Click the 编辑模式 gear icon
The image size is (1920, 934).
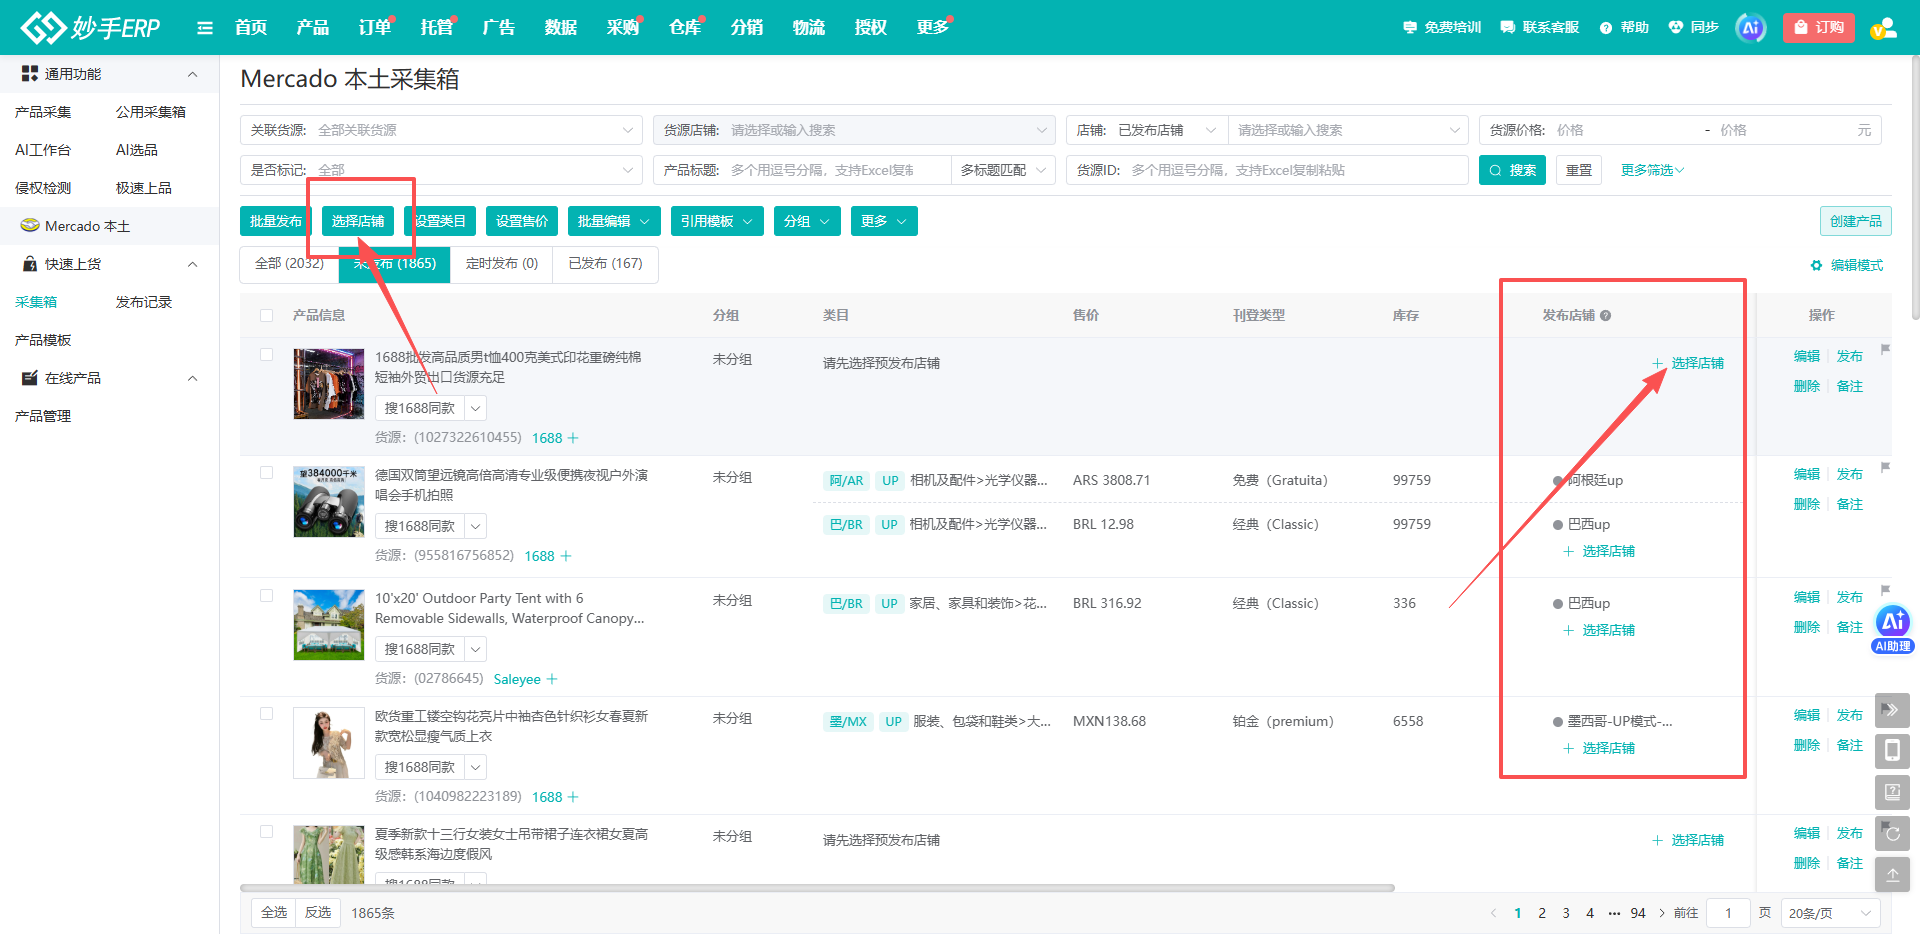[1816, 265]
